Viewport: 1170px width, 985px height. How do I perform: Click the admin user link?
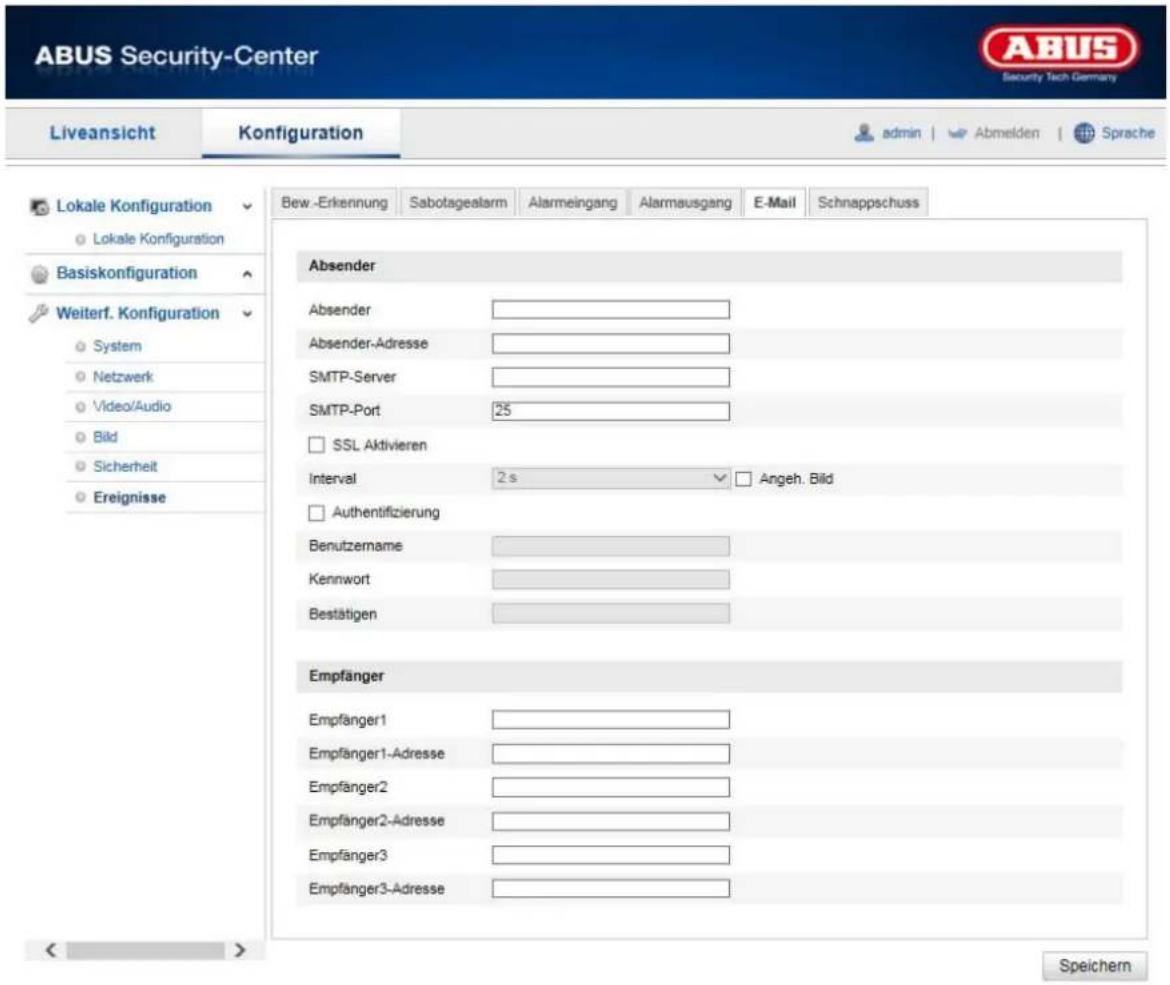tap(901, 133)
